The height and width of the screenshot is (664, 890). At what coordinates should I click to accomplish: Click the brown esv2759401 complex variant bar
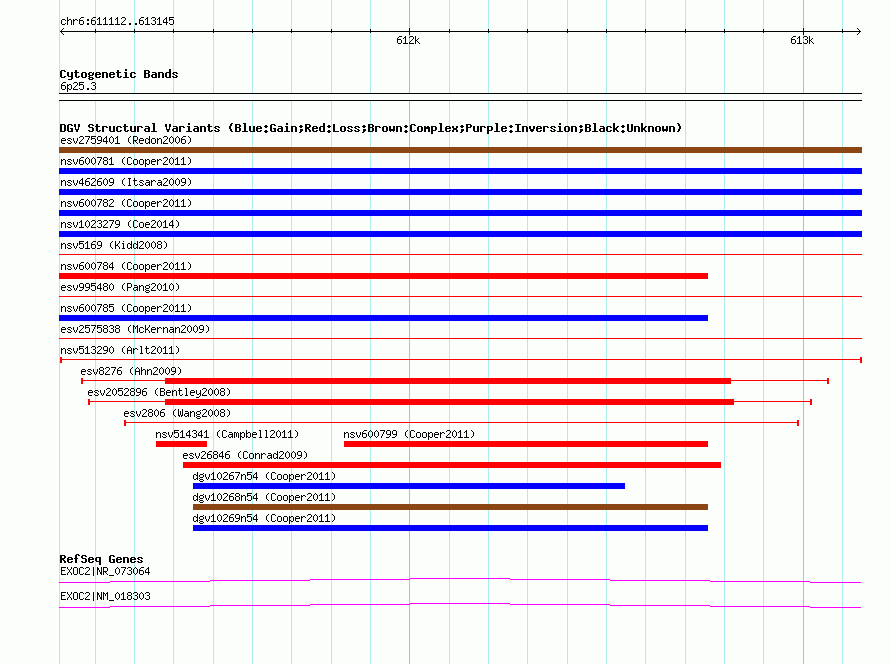pos(460,150)
